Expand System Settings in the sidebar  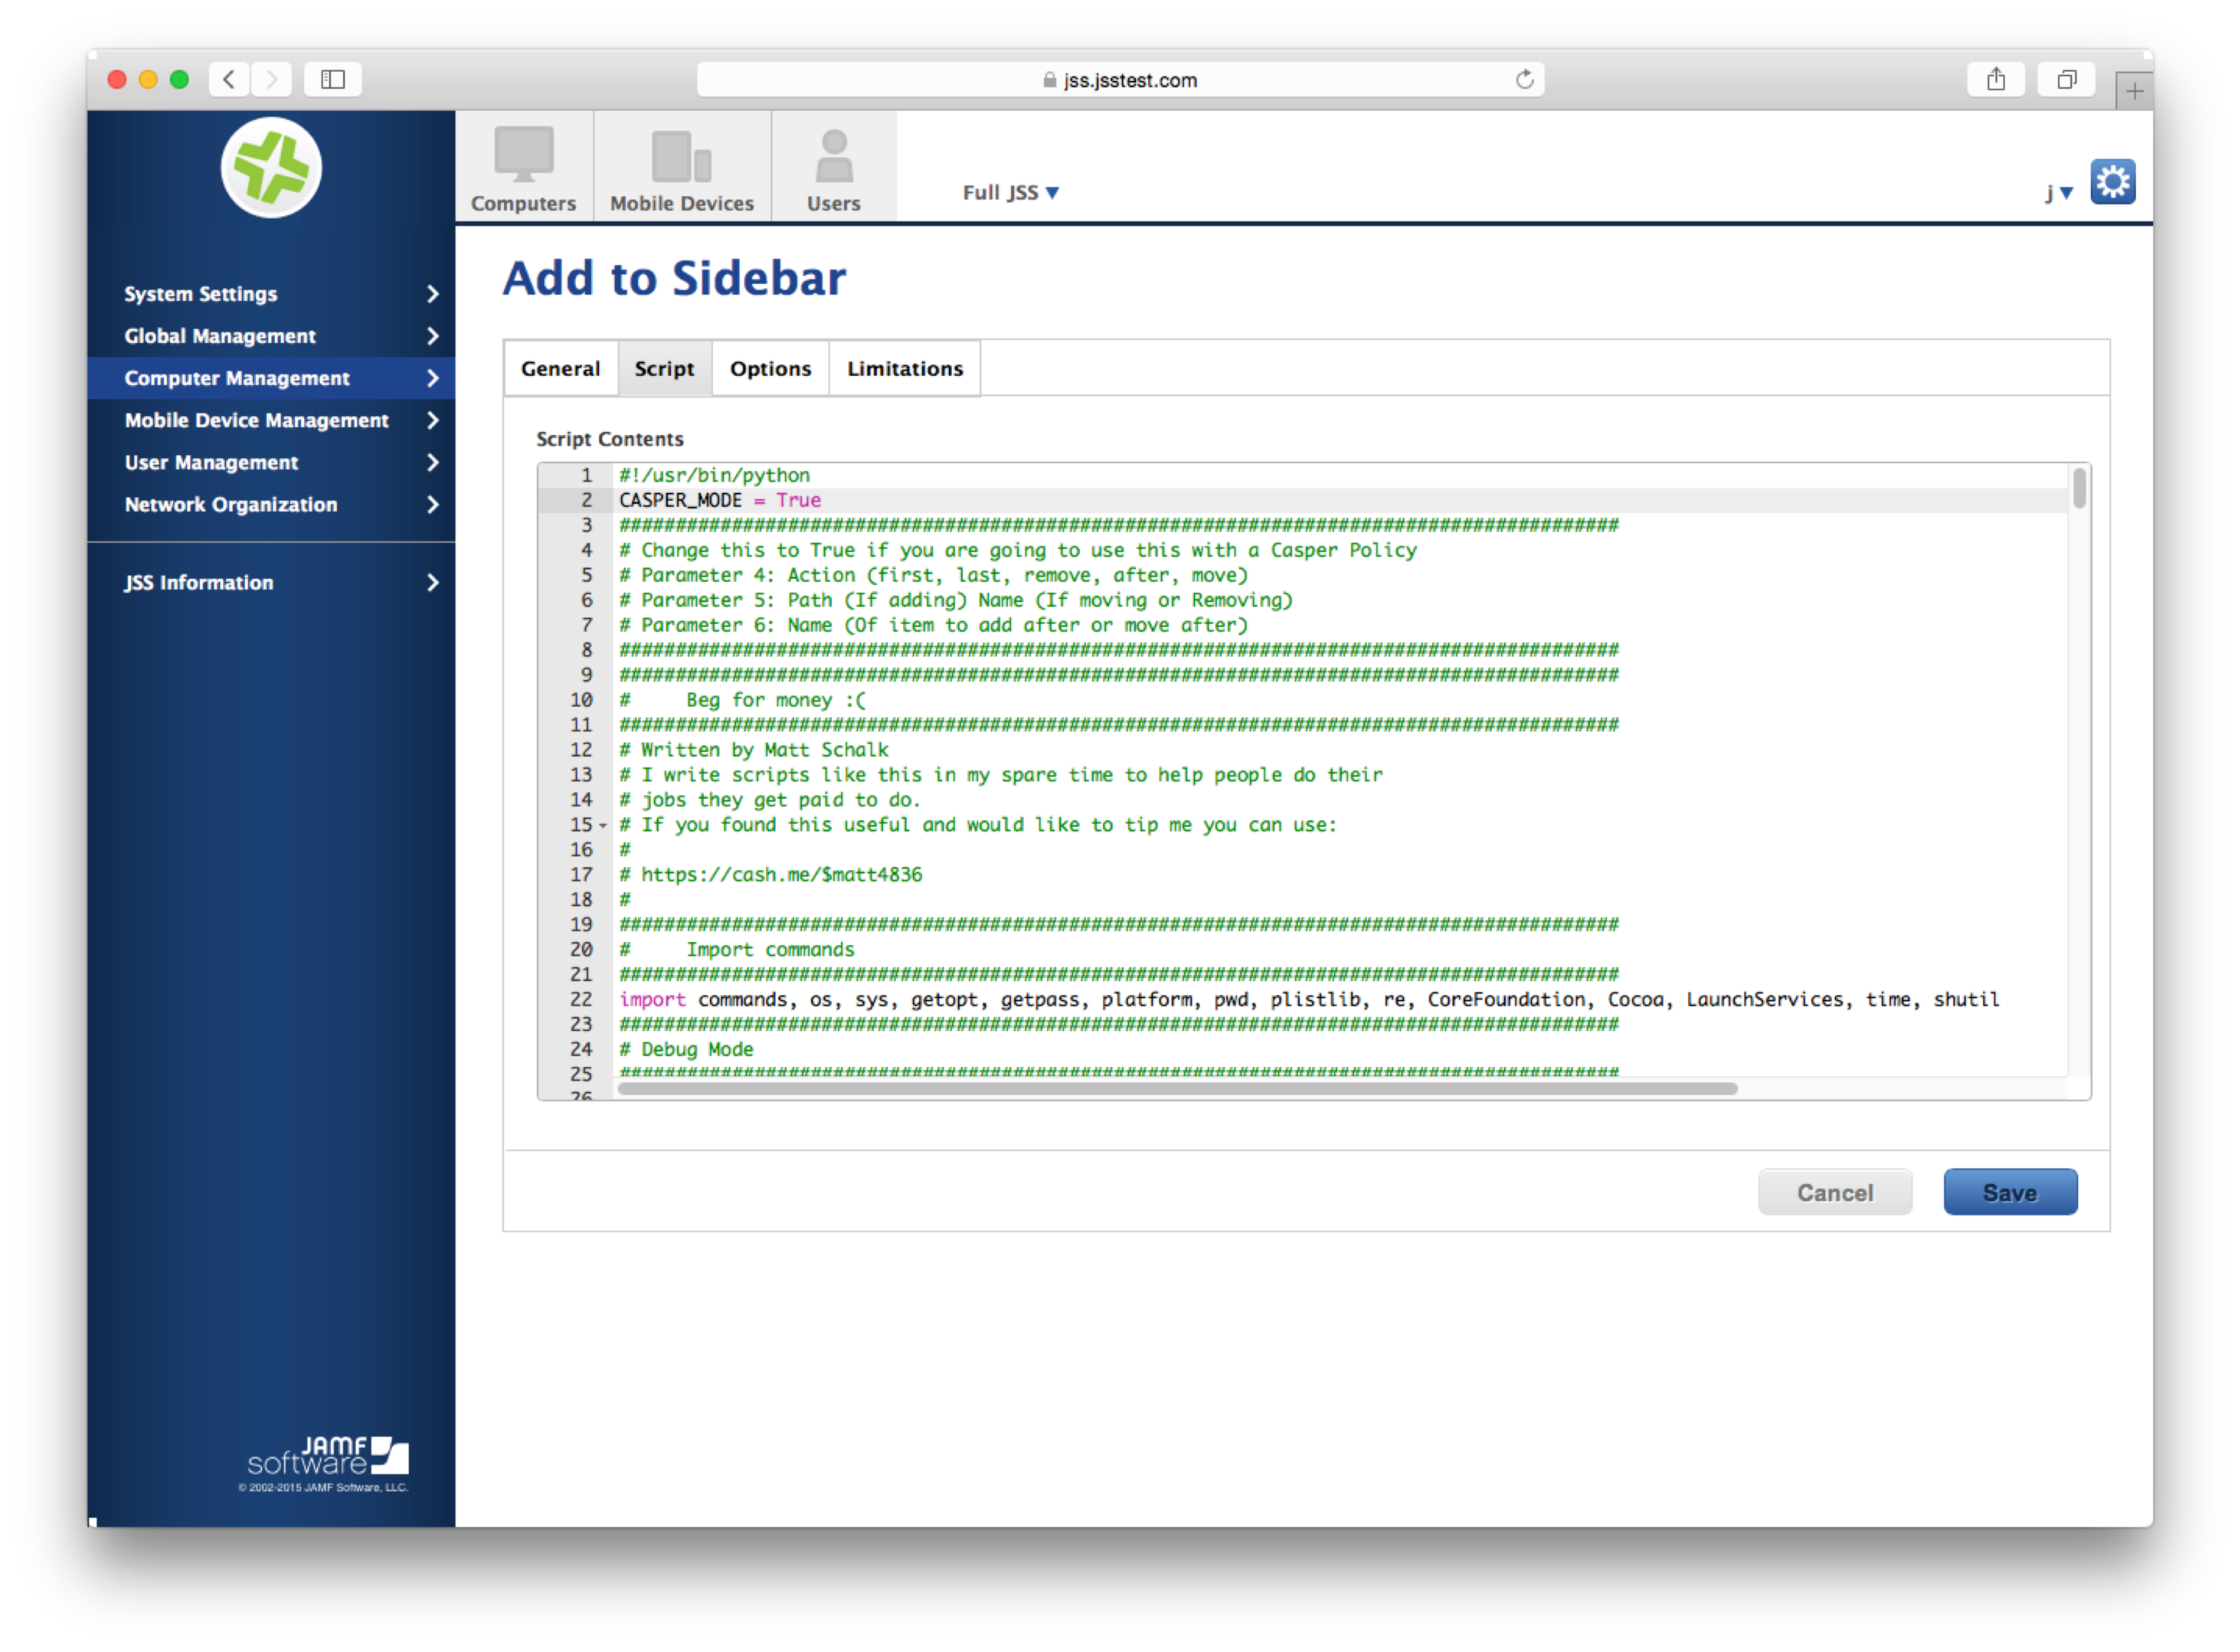(271, 294)
